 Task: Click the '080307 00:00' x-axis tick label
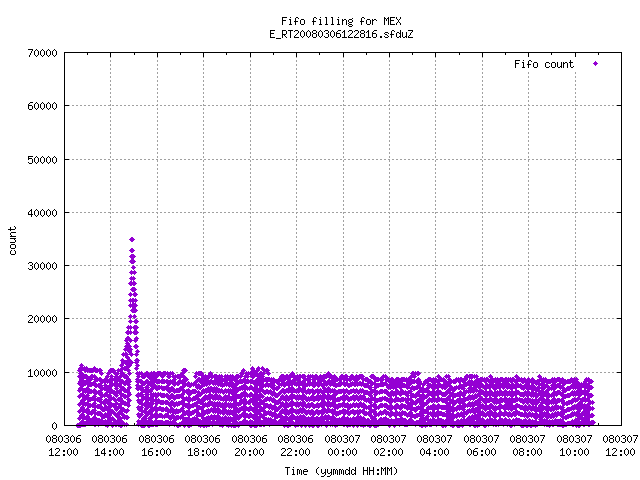click(342, 446)
